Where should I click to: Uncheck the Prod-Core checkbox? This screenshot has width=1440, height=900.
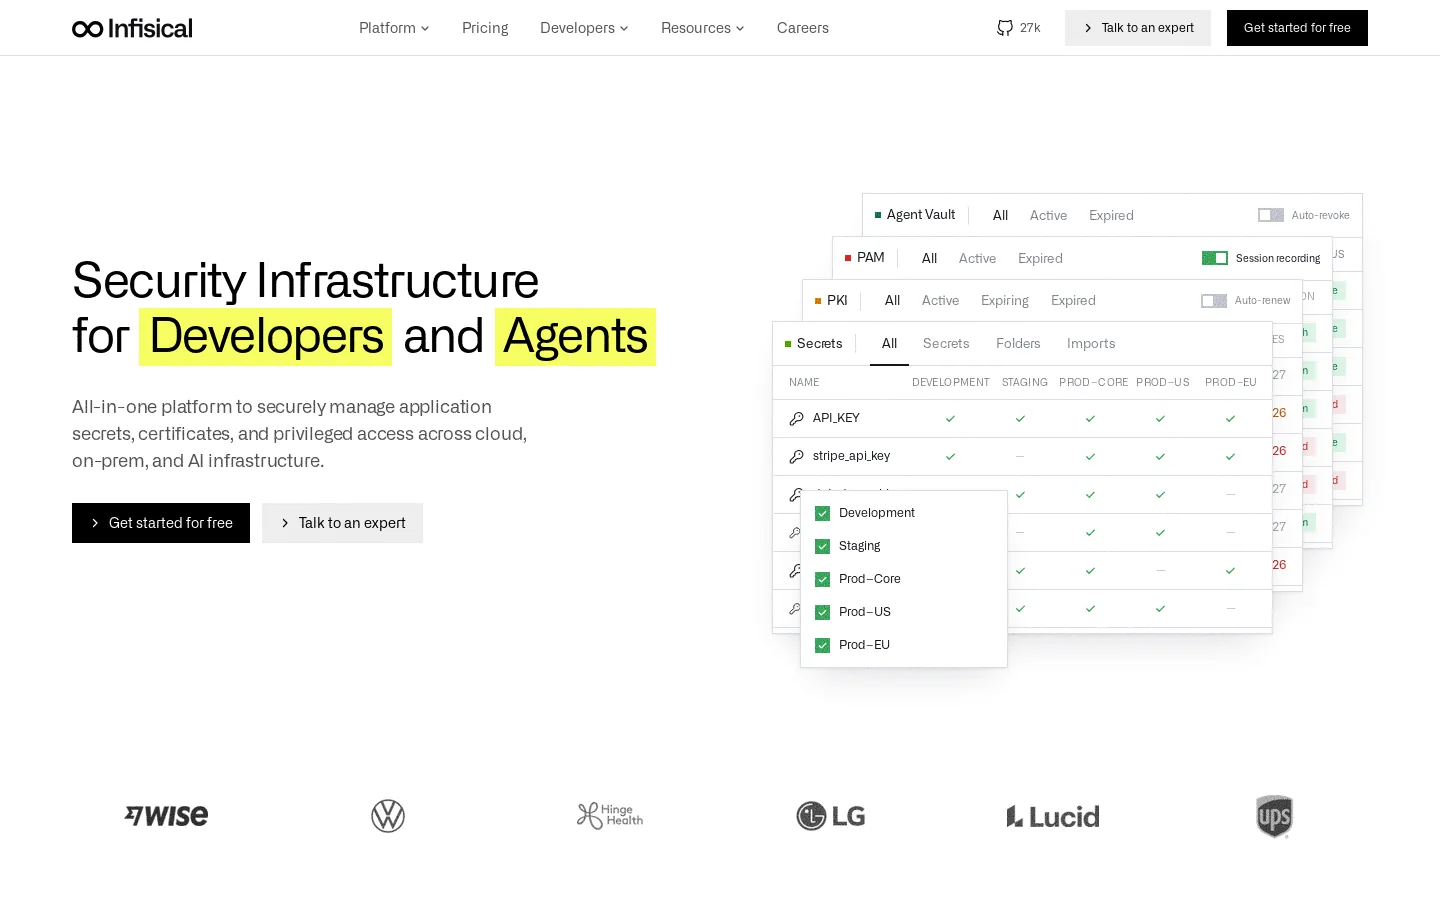(x=823, y=579)
